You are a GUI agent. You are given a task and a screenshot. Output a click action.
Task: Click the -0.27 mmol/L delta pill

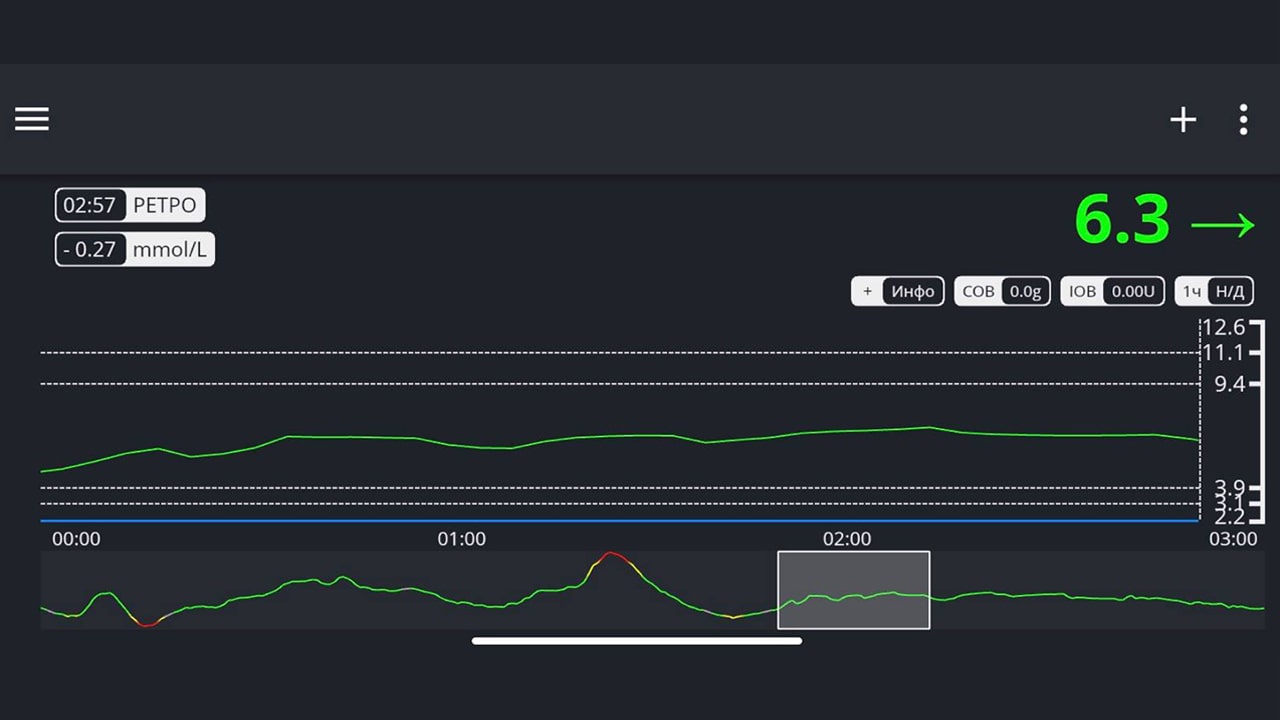[x=135, y=249]
